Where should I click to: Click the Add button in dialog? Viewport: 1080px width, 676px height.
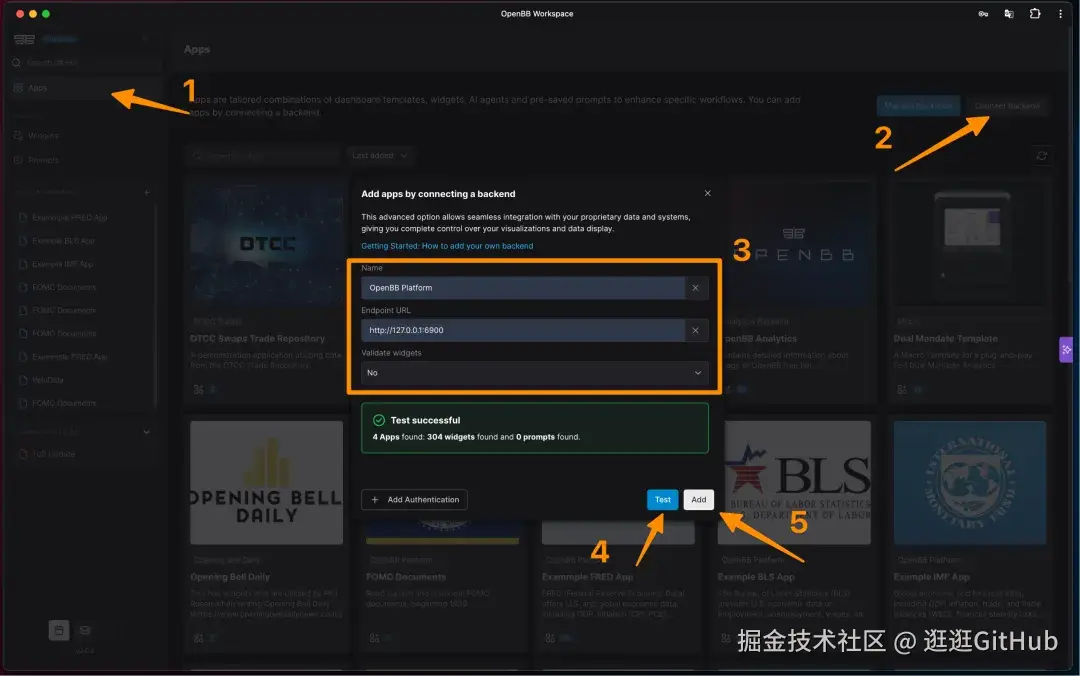(698, 500)
